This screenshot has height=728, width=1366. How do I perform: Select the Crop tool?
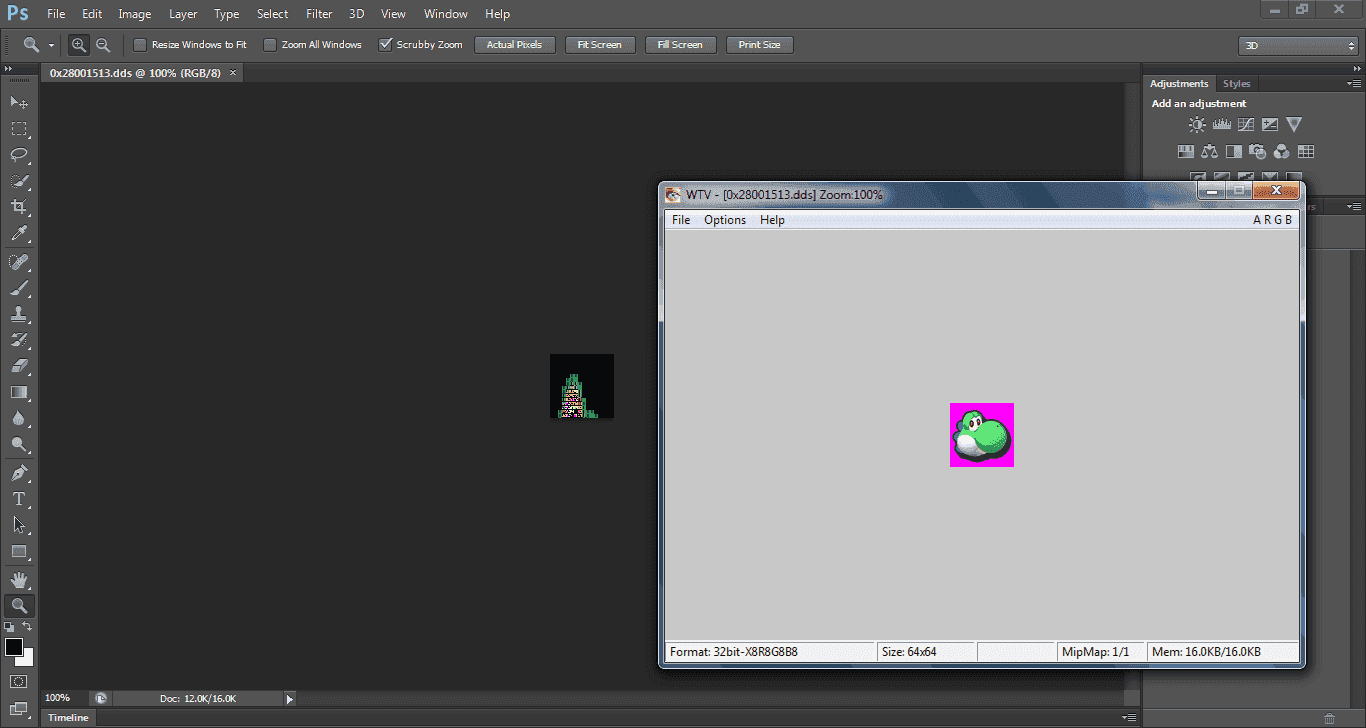click(x=19, y=207)
